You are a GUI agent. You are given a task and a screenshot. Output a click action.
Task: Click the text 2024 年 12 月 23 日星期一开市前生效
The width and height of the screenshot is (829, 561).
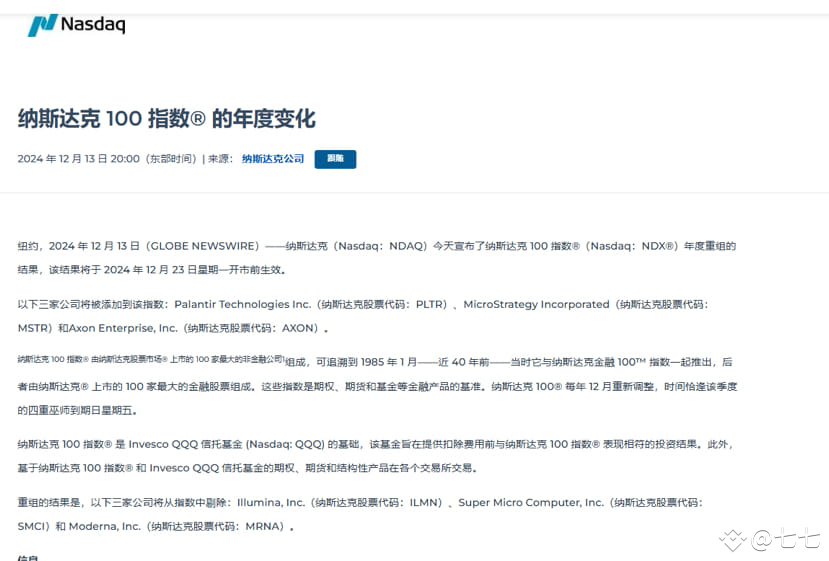(x=192, y=270)
